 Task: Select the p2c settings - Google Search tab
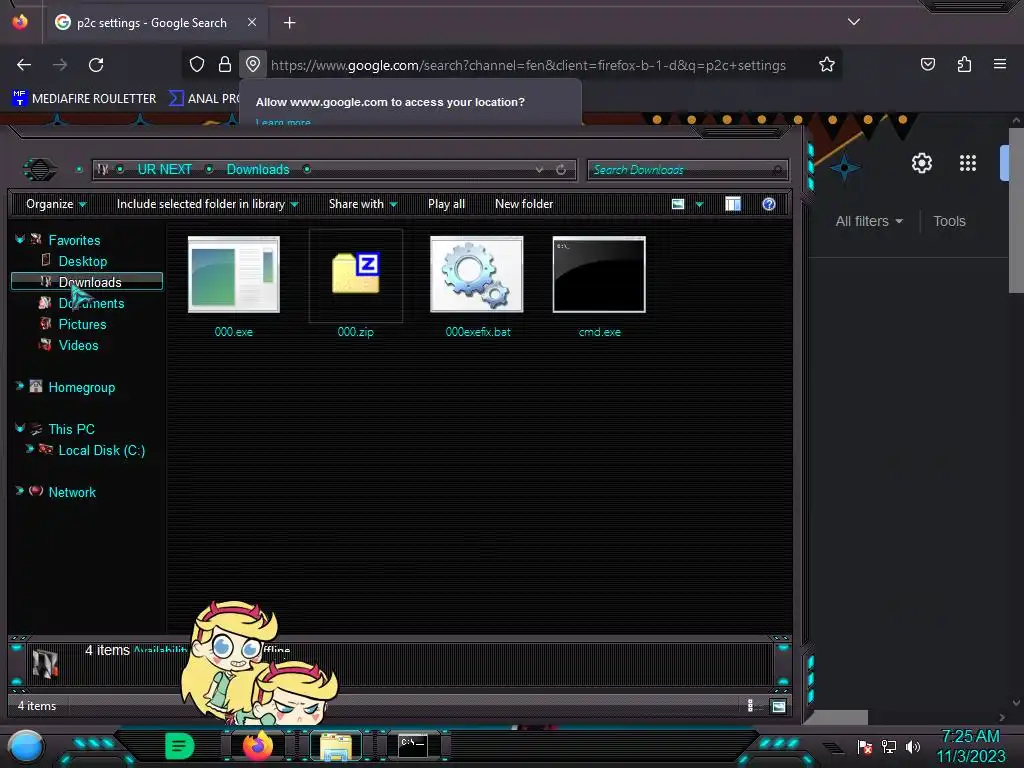(x=154, y=23)
